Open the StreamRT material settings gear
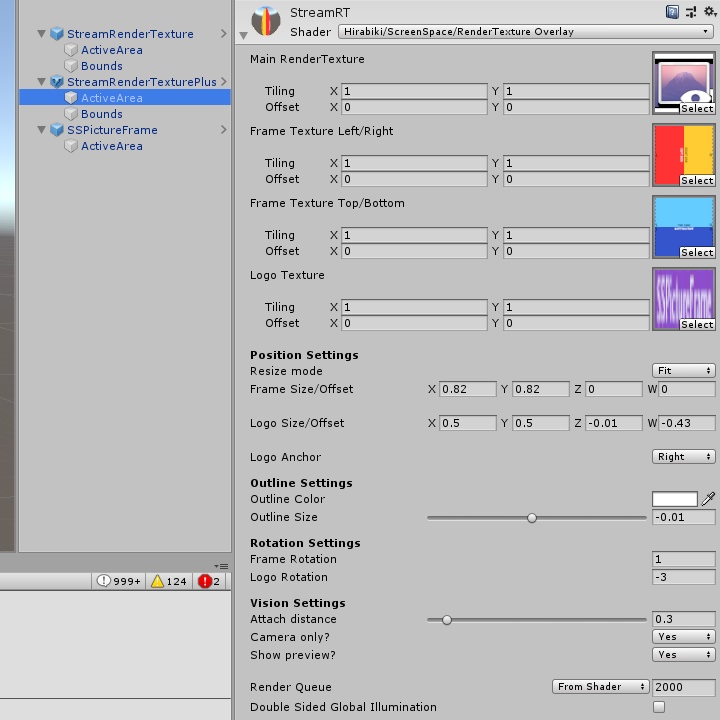Screen dimensions: 720x720 [x=710, y=11]
